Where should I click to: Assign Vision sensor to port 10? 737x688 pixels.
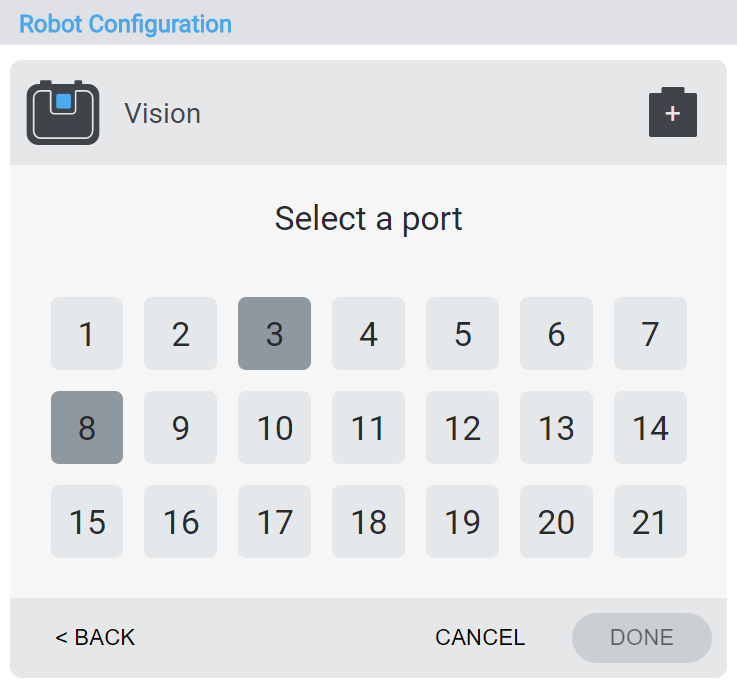275,428
